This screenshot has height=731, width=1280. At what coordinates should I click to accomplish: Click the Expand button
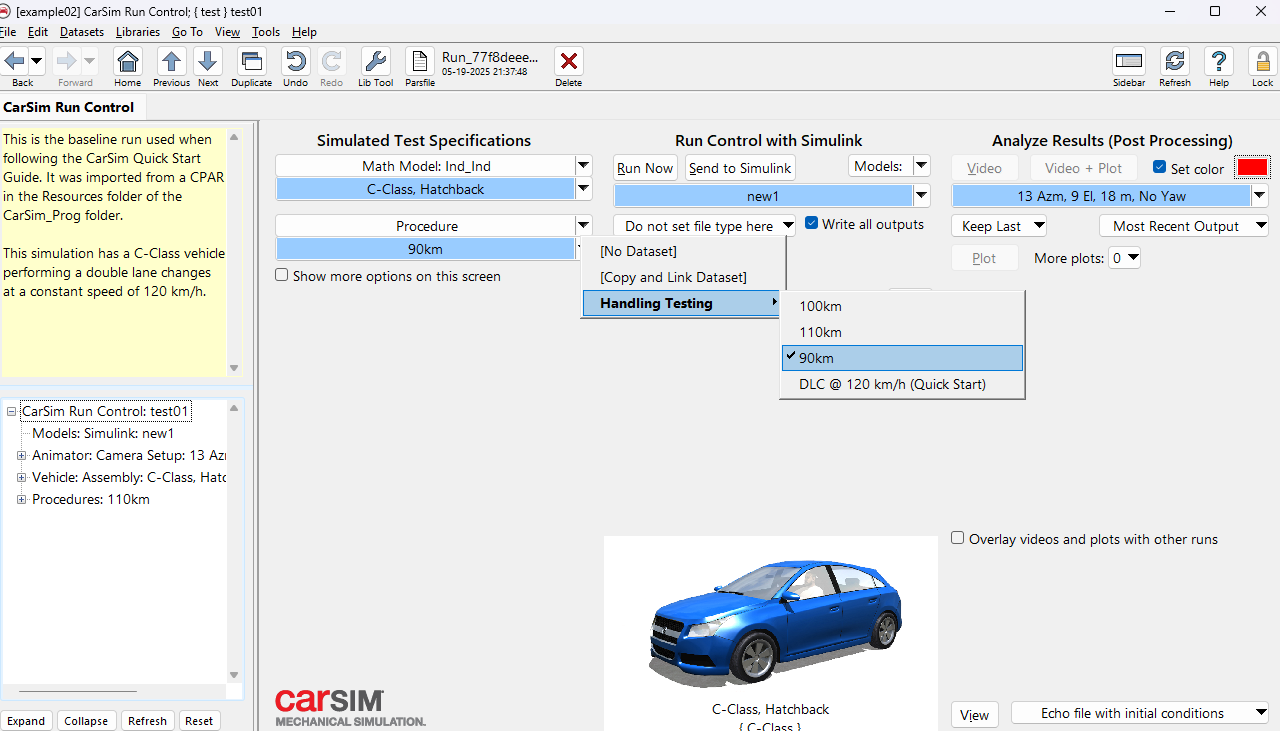[x=26, y=721]
